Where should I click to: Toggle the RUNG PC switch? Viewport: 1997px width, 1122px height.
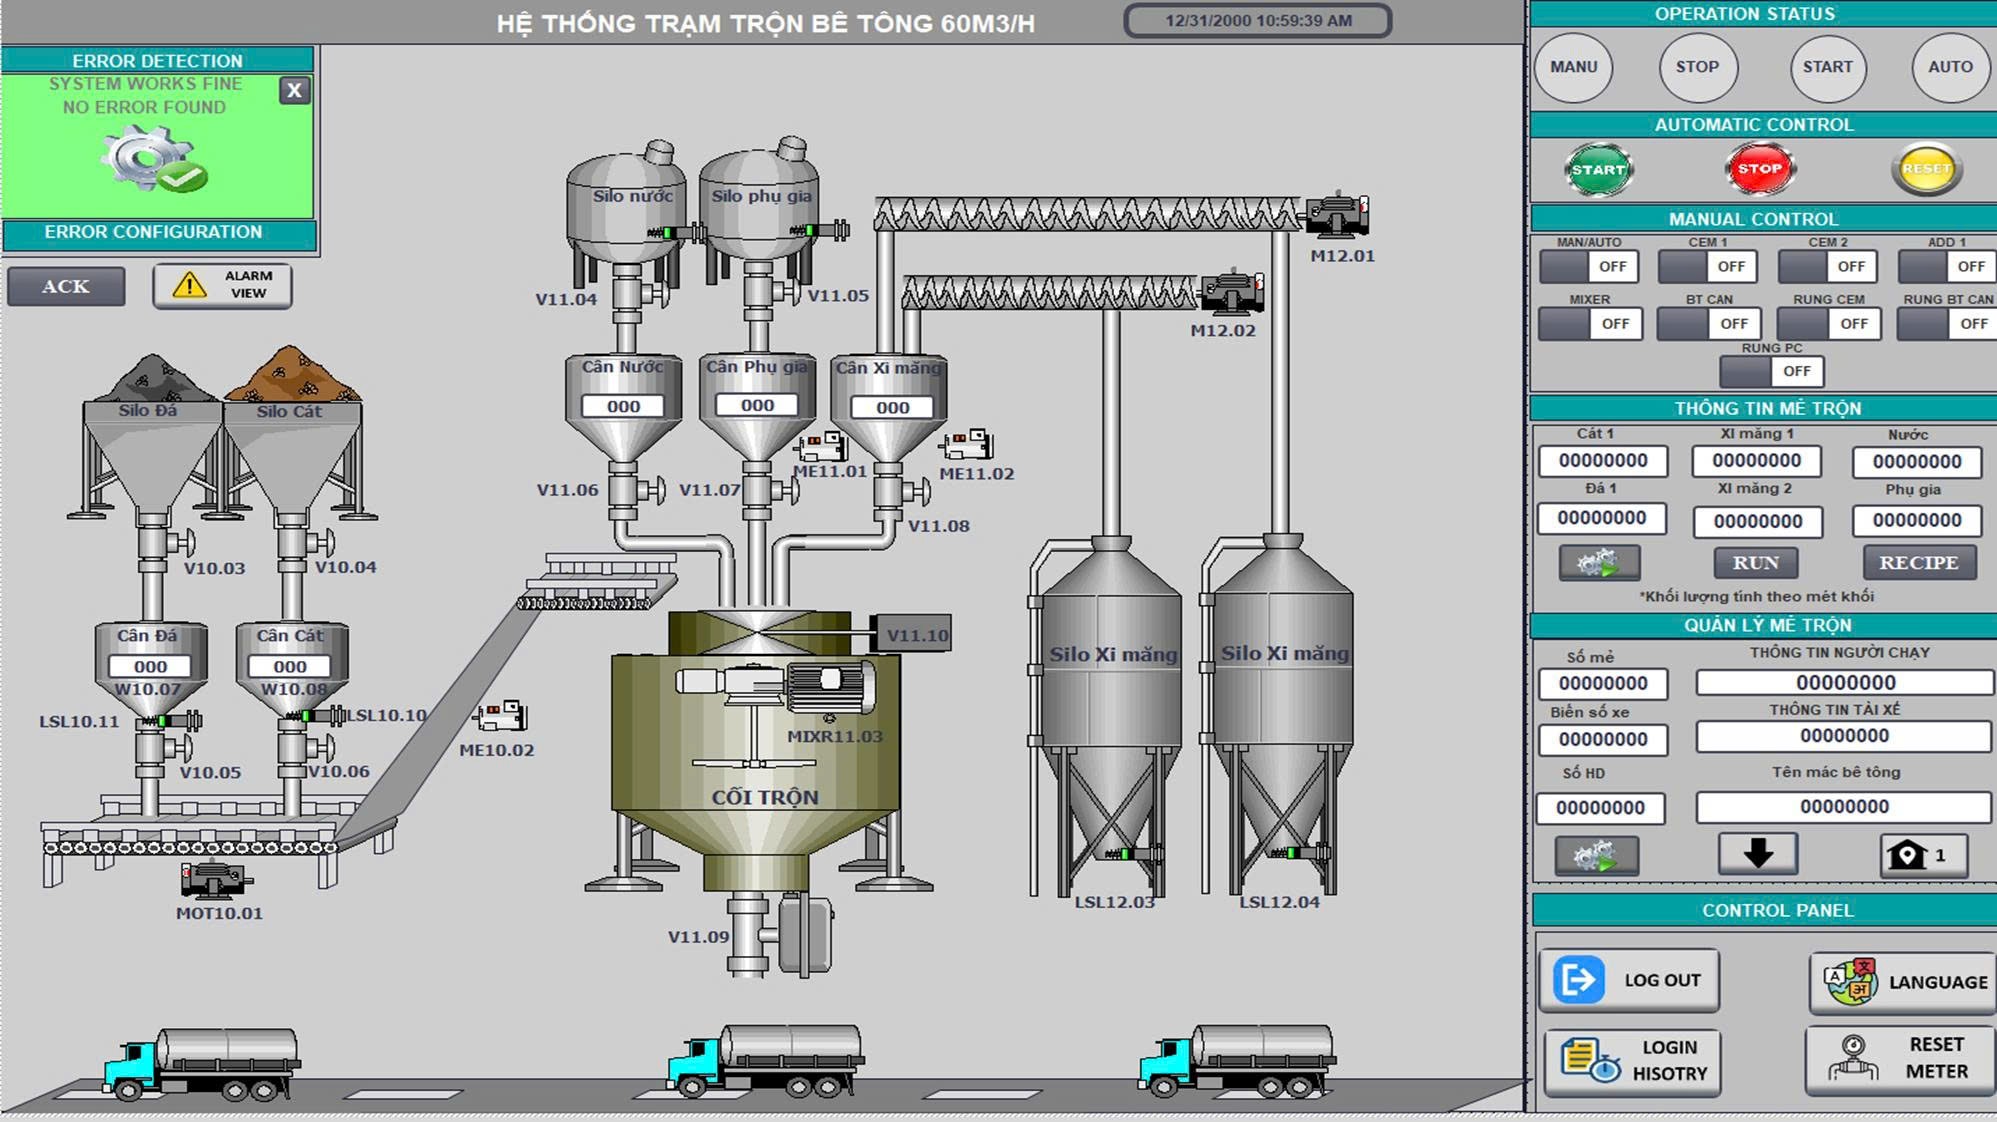(1771, 371)
